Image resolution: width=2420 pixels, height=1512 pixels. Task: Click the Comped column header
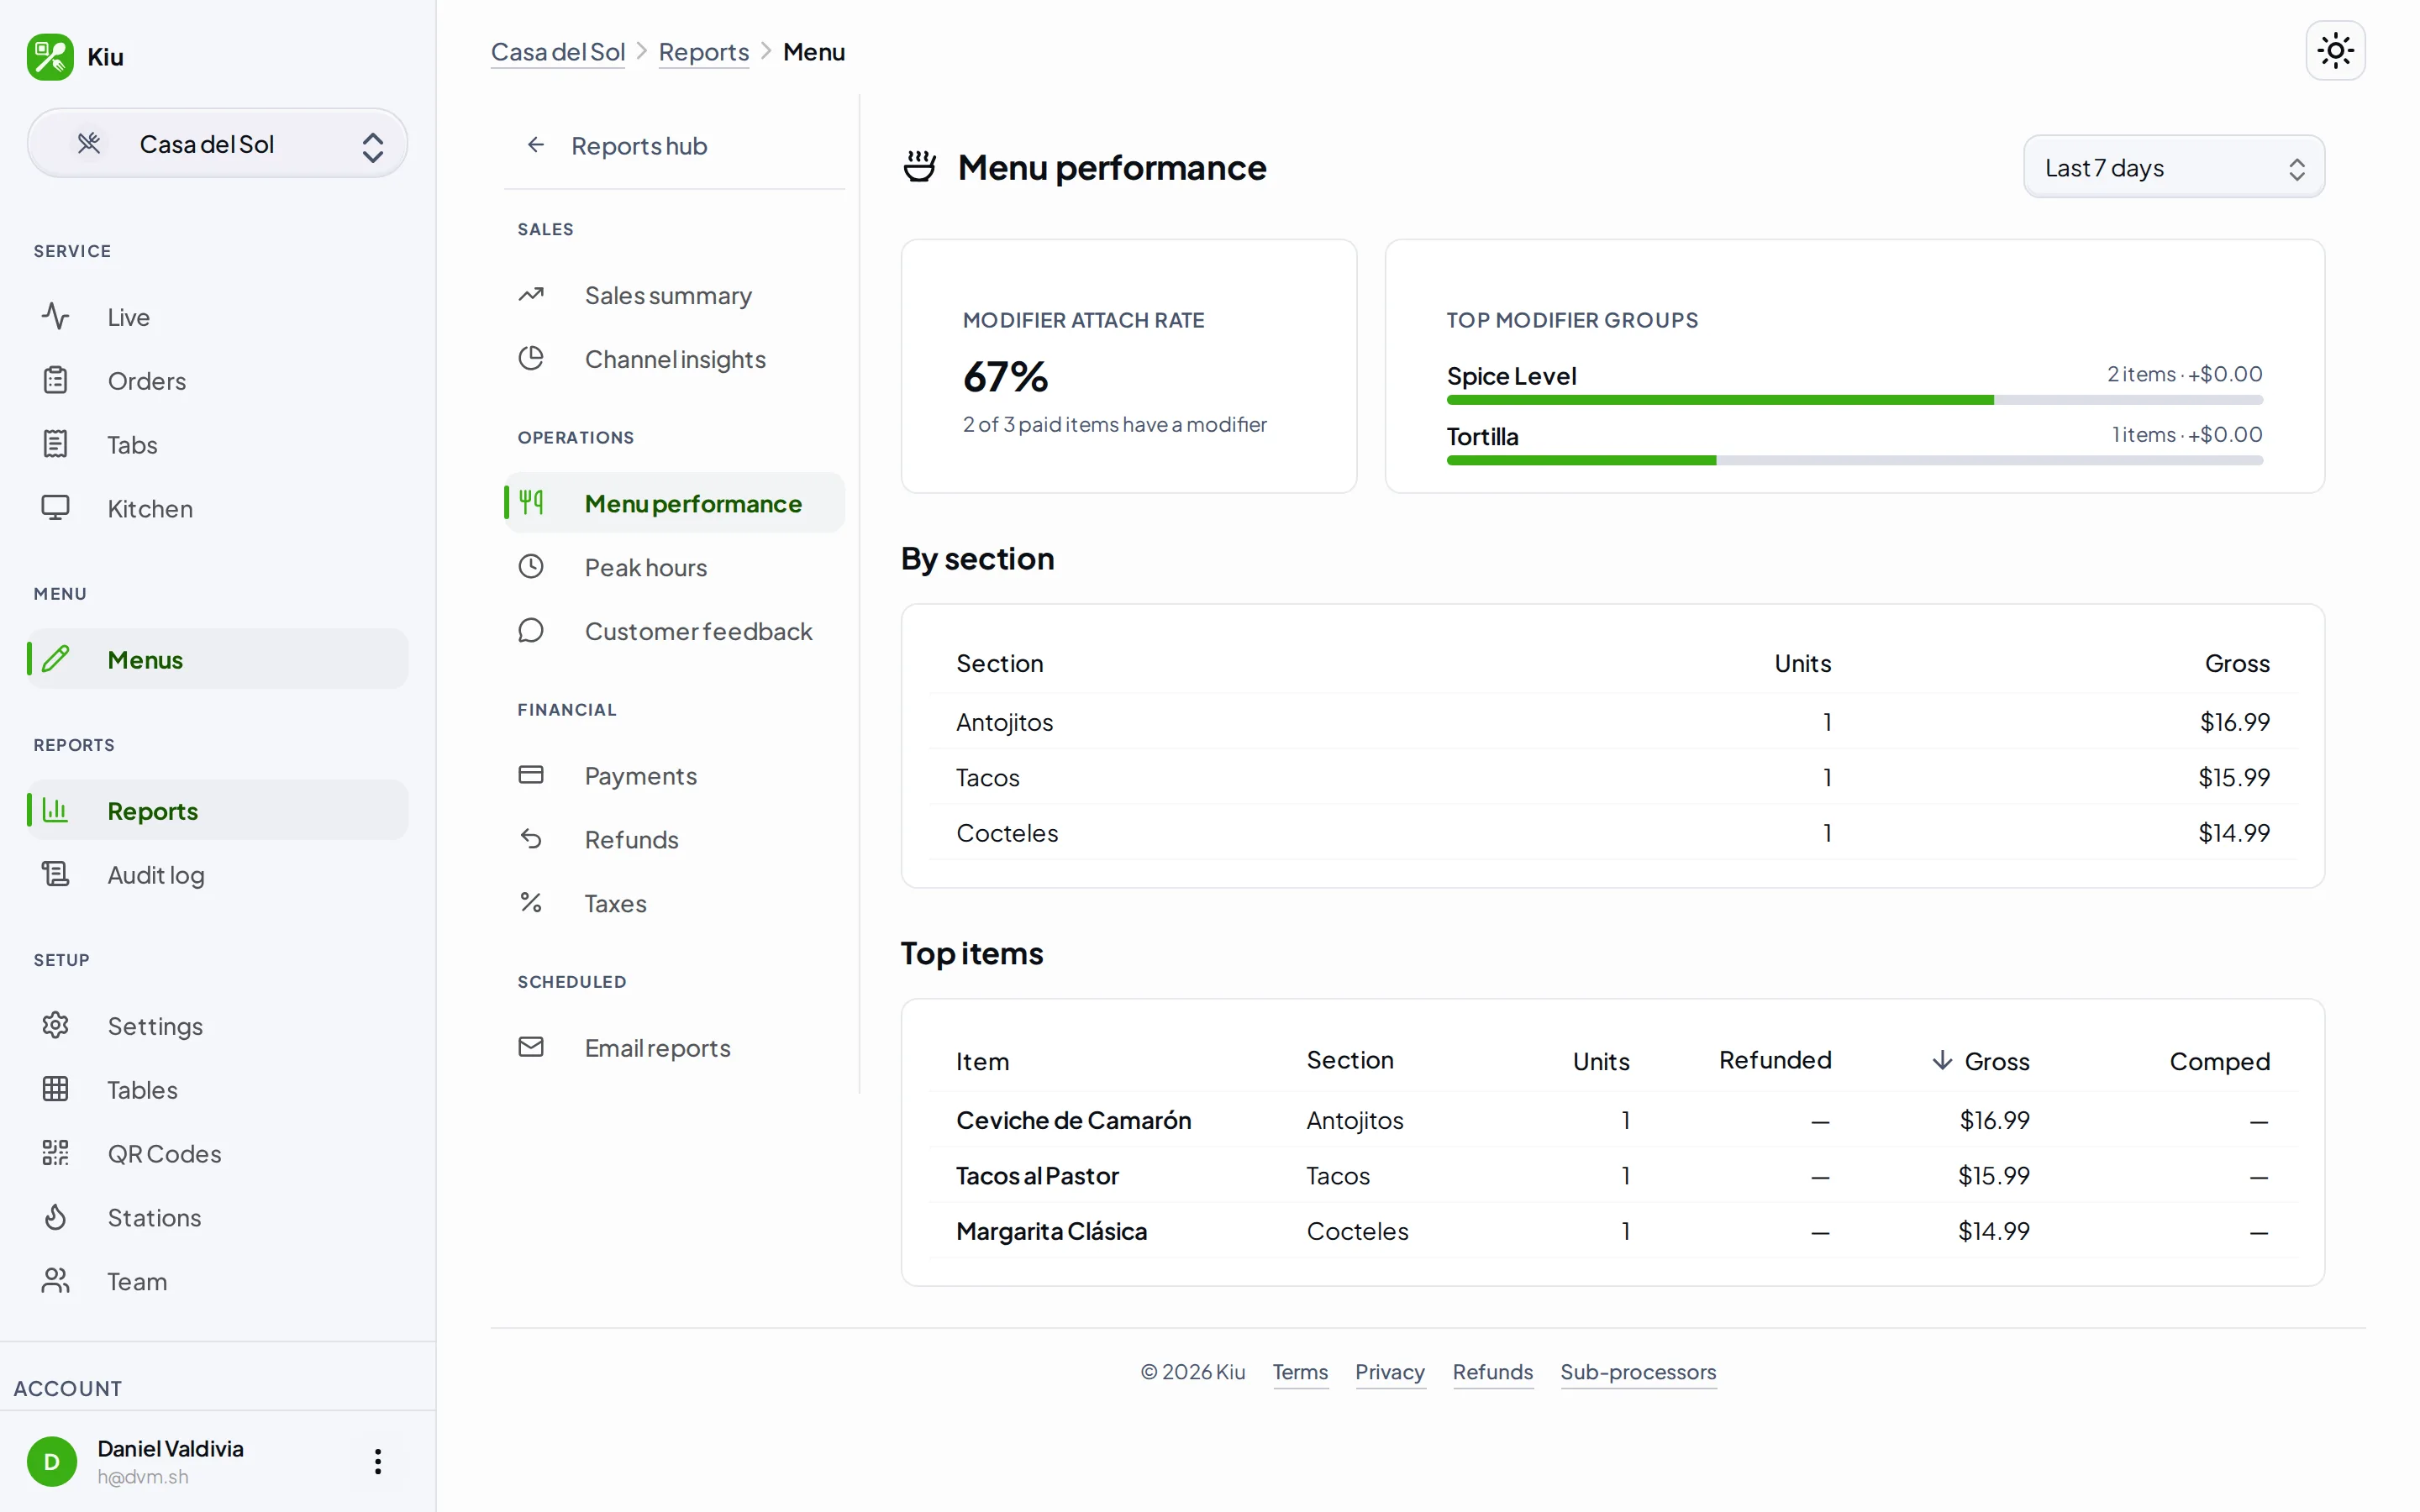pos(2220,1061)
